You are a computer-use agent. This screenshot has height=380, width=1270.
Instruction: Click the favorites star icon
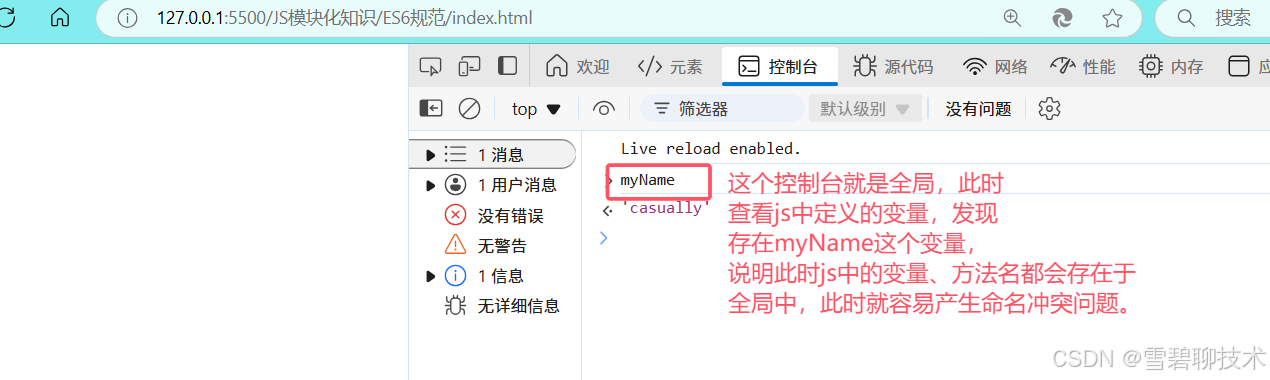point(1112,17)
